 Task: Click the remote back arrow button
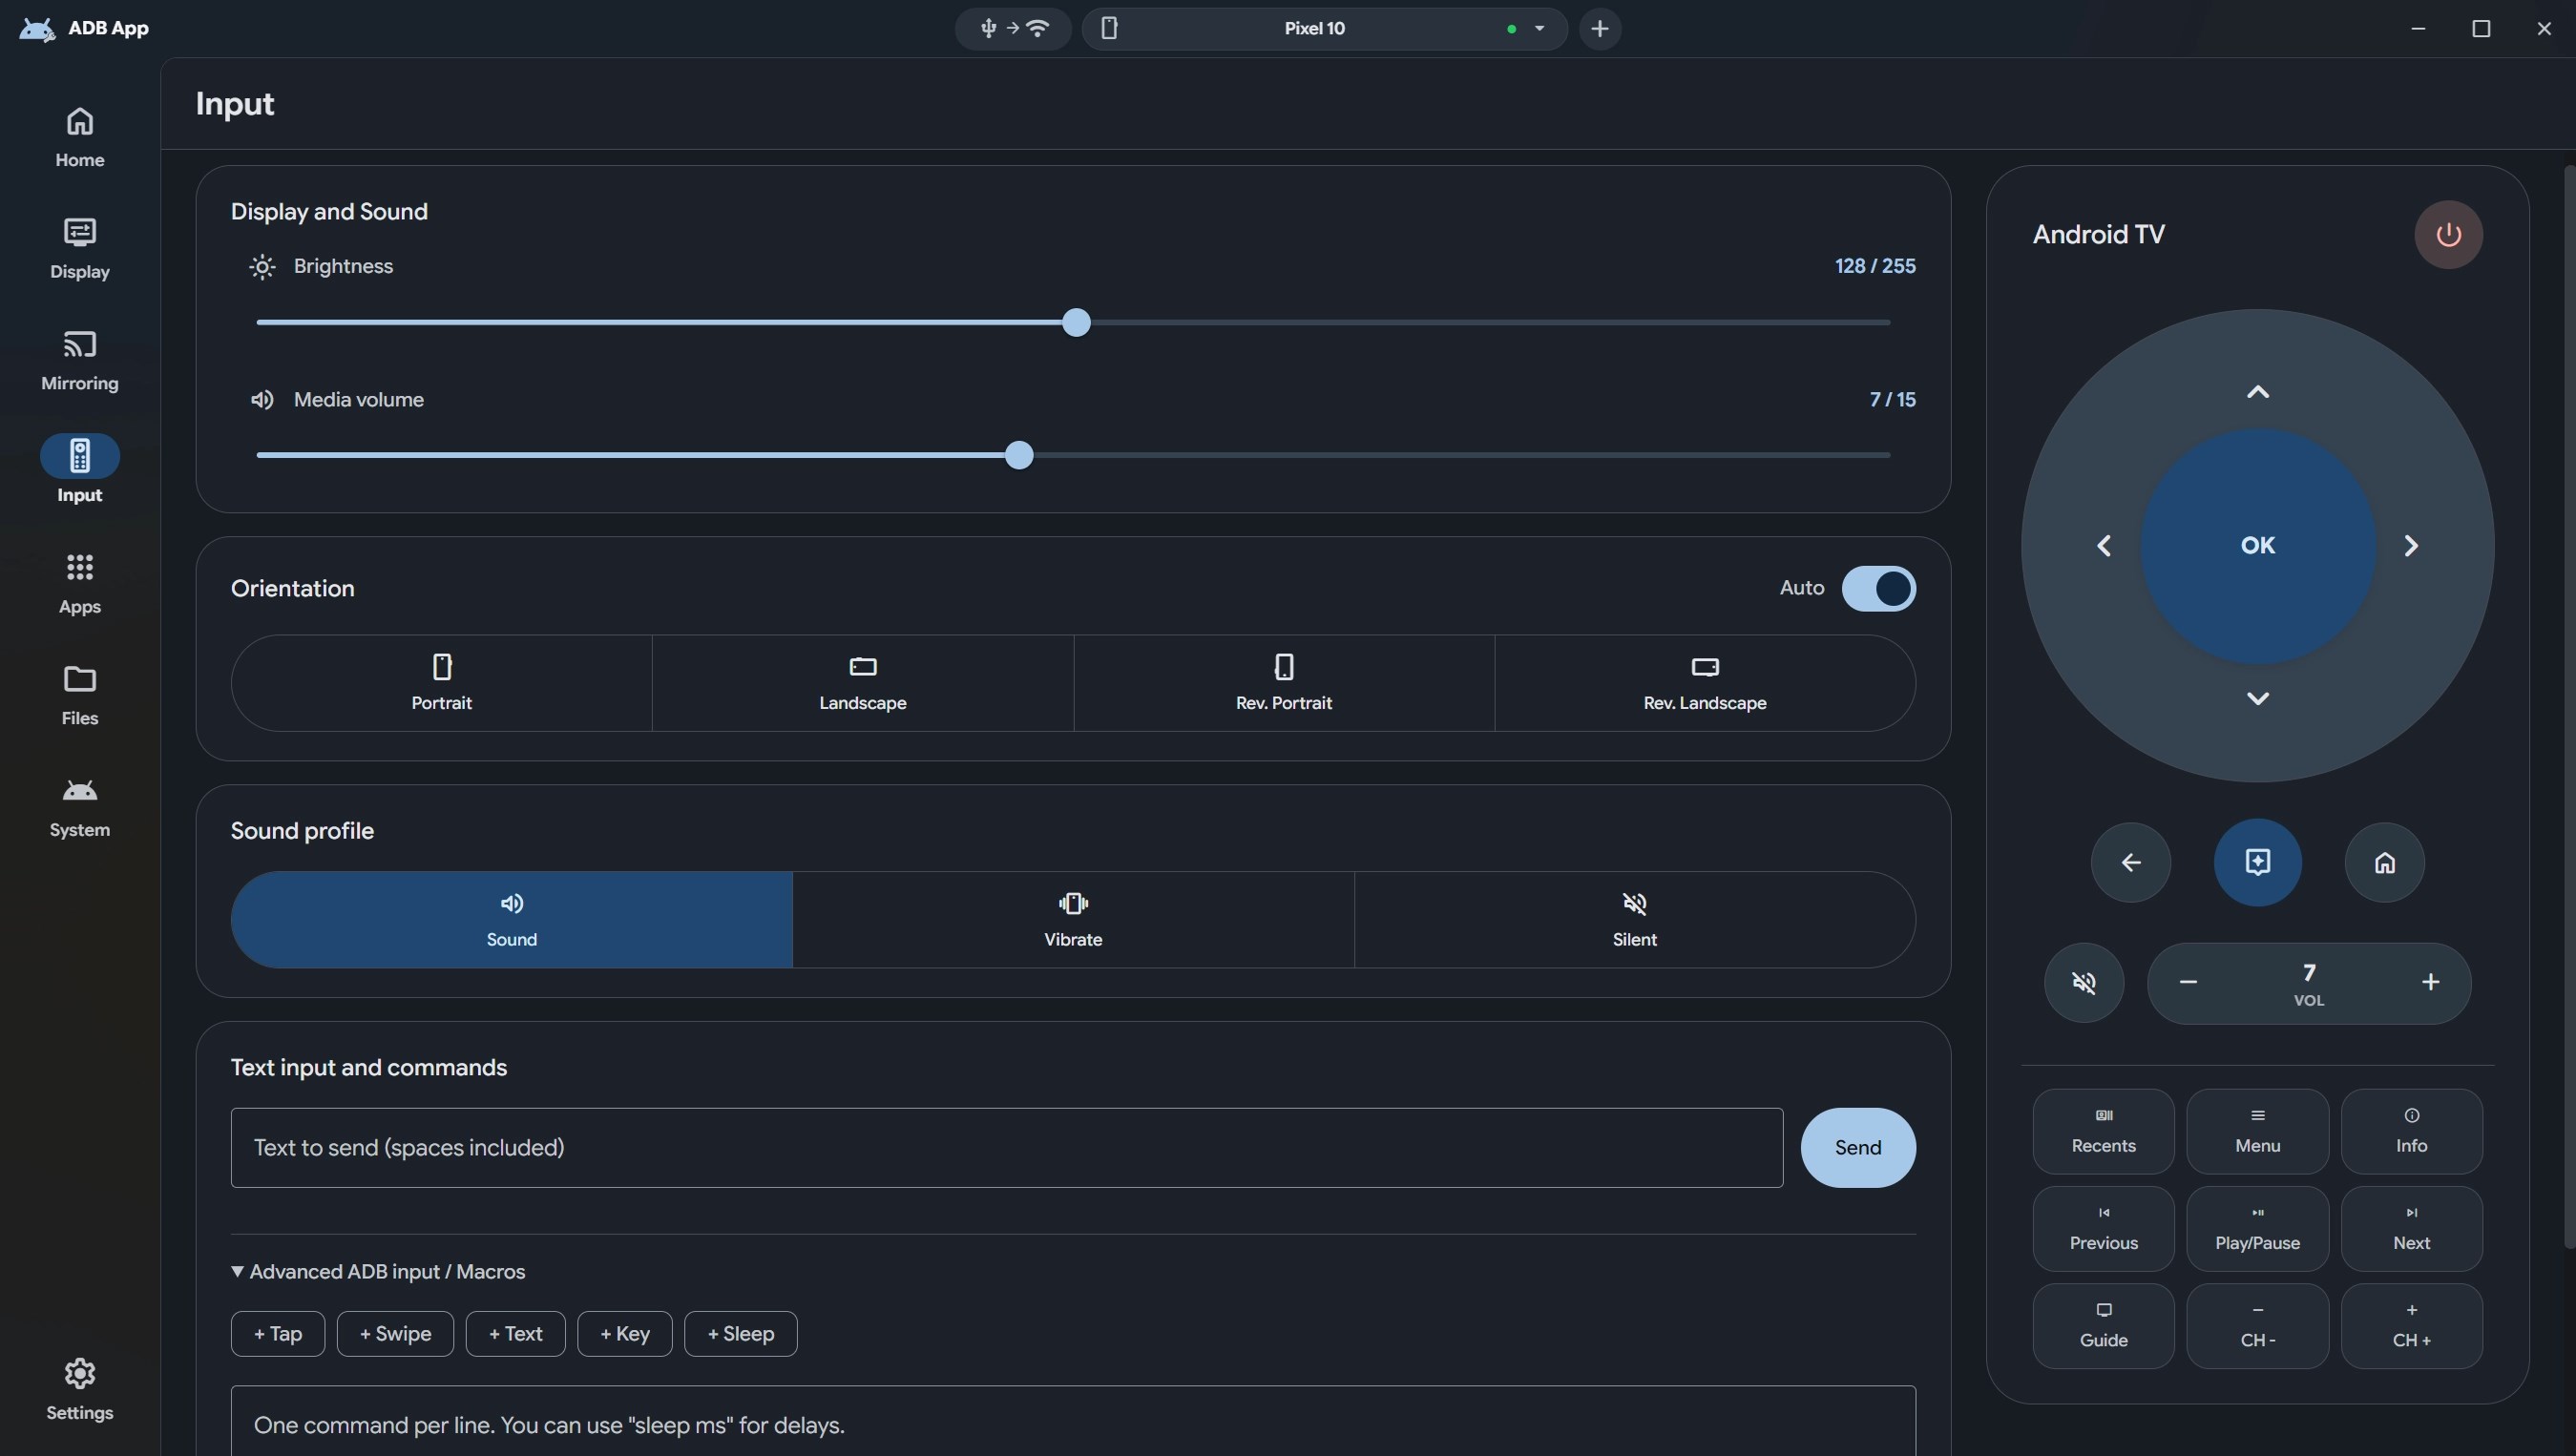pyautogui.click(x=2130, y=862)
